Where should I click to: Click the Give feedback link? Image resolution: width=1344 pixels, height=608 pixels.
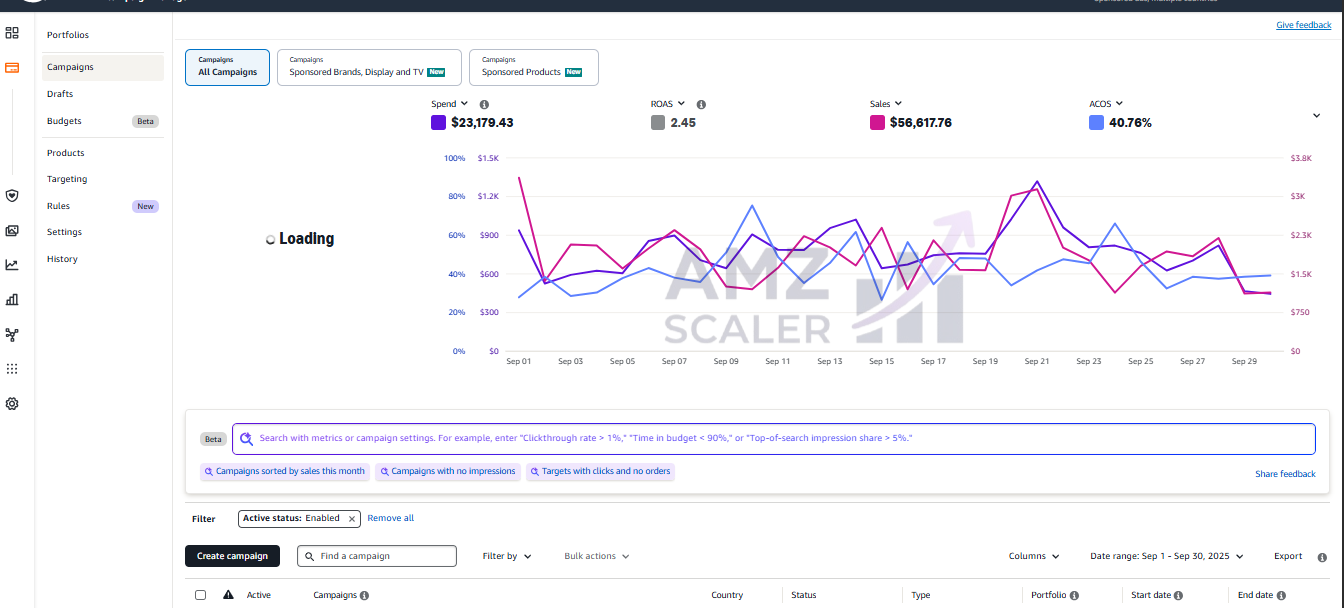(x=1304, y=25)
